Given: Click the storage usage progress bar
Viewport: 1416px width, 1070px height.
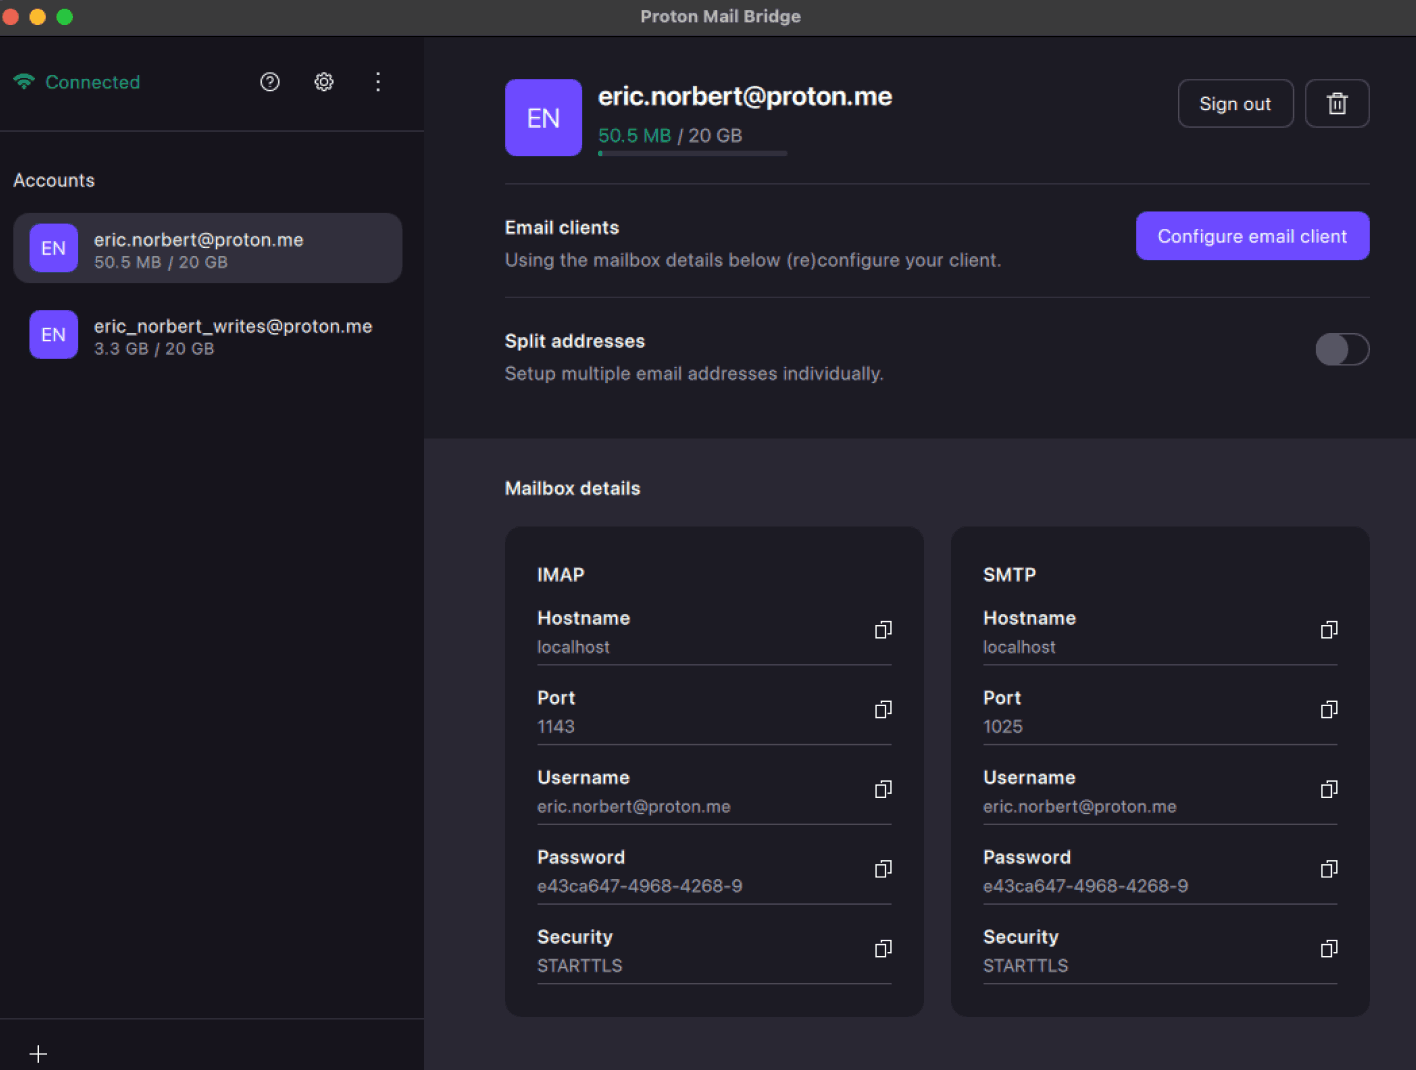Looking at the screenshot, I should point(692,153).
